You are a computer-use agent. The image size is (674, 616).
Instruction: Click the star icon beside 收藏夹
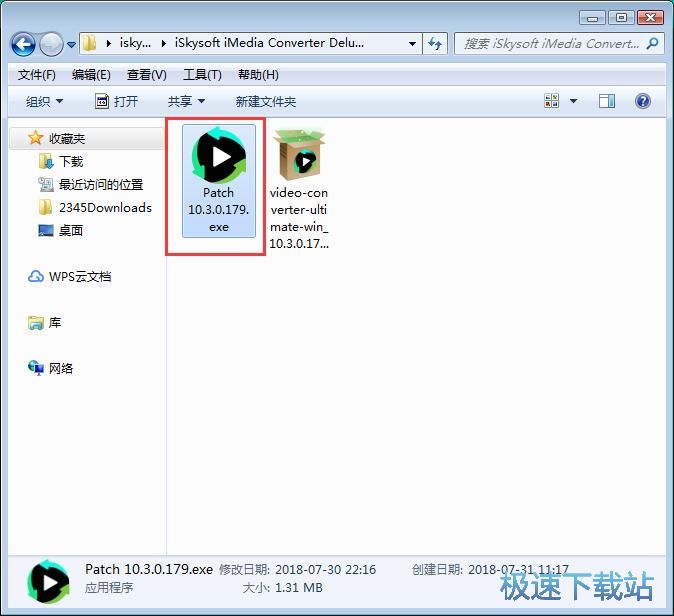point(35,138)
